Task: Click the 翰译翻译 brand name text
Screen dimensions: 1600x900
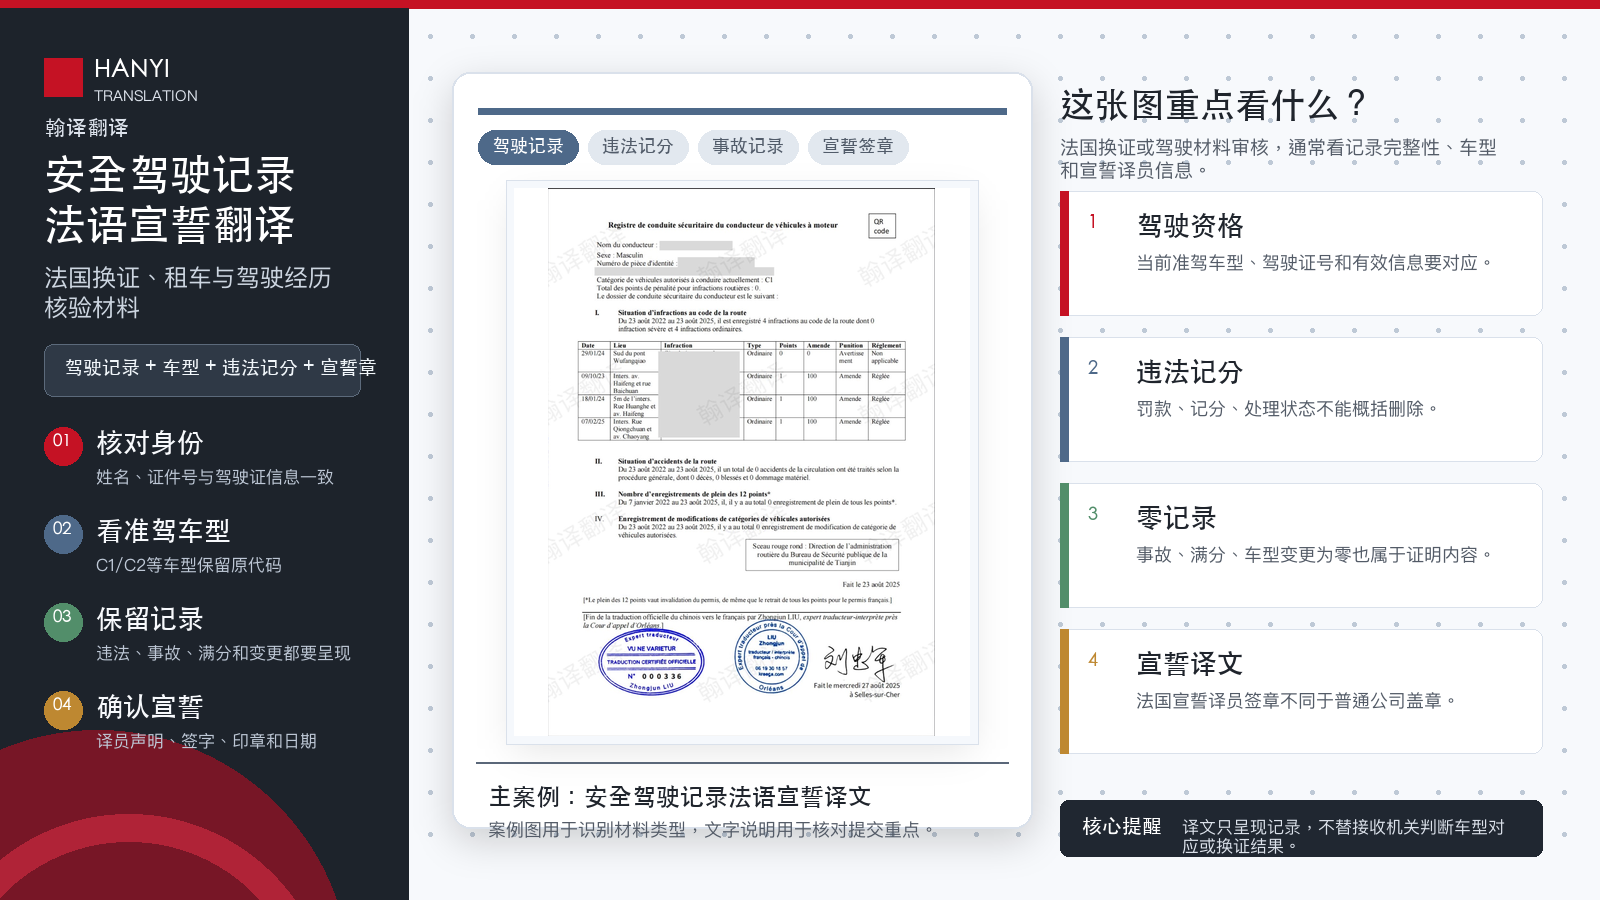Action: (x=86, y=128)
